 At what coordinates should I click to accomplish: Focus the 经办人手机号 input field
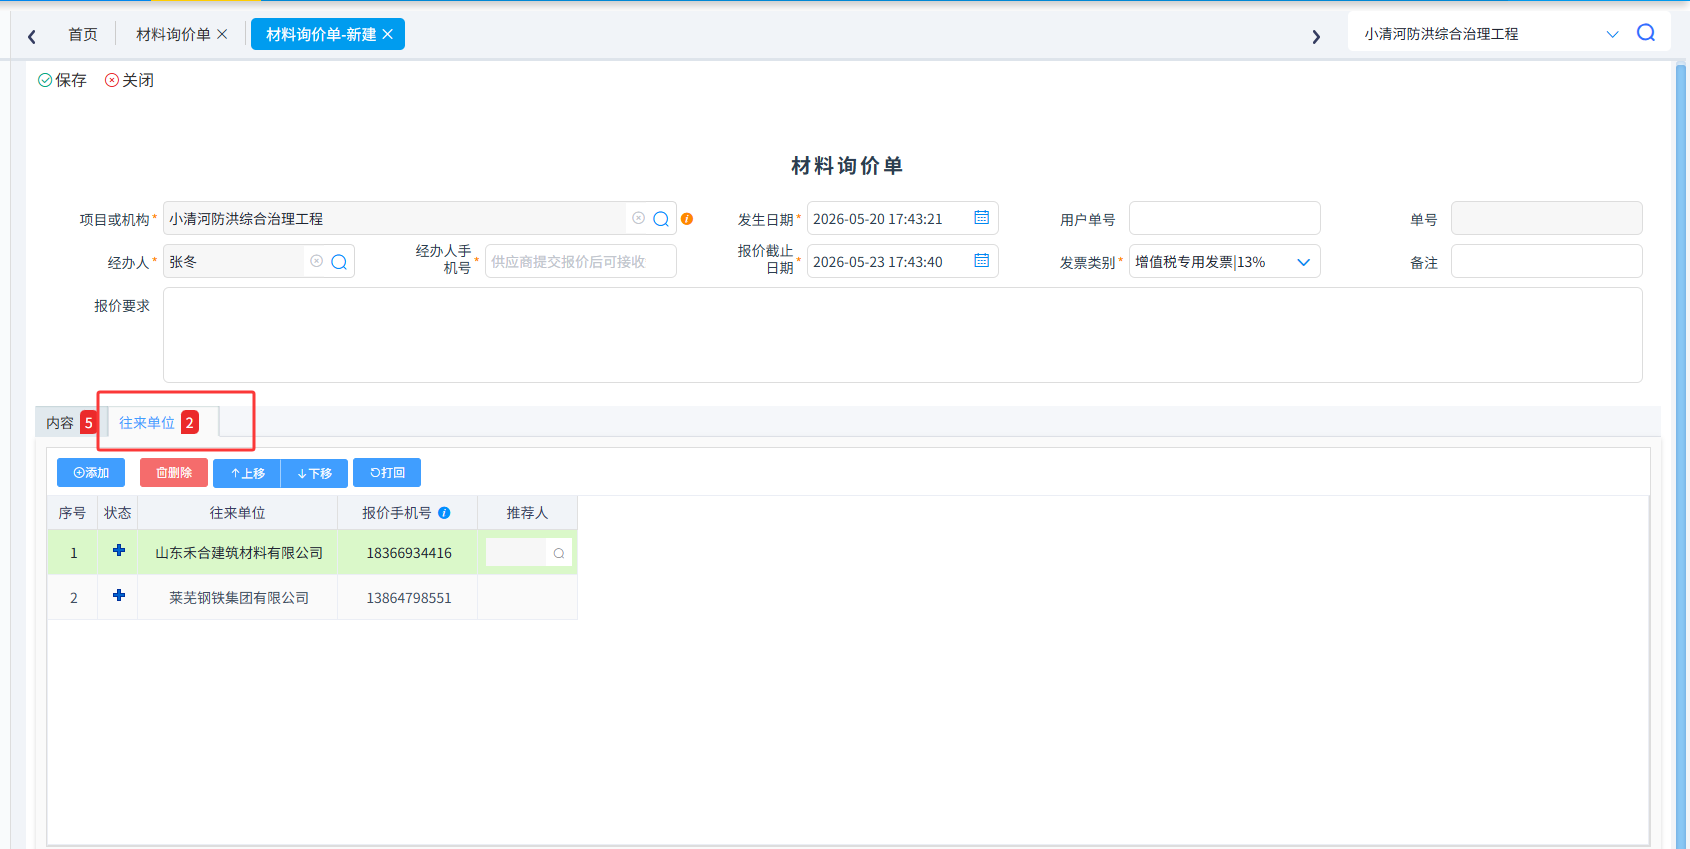pyautogui.click(x=580, y=261)
